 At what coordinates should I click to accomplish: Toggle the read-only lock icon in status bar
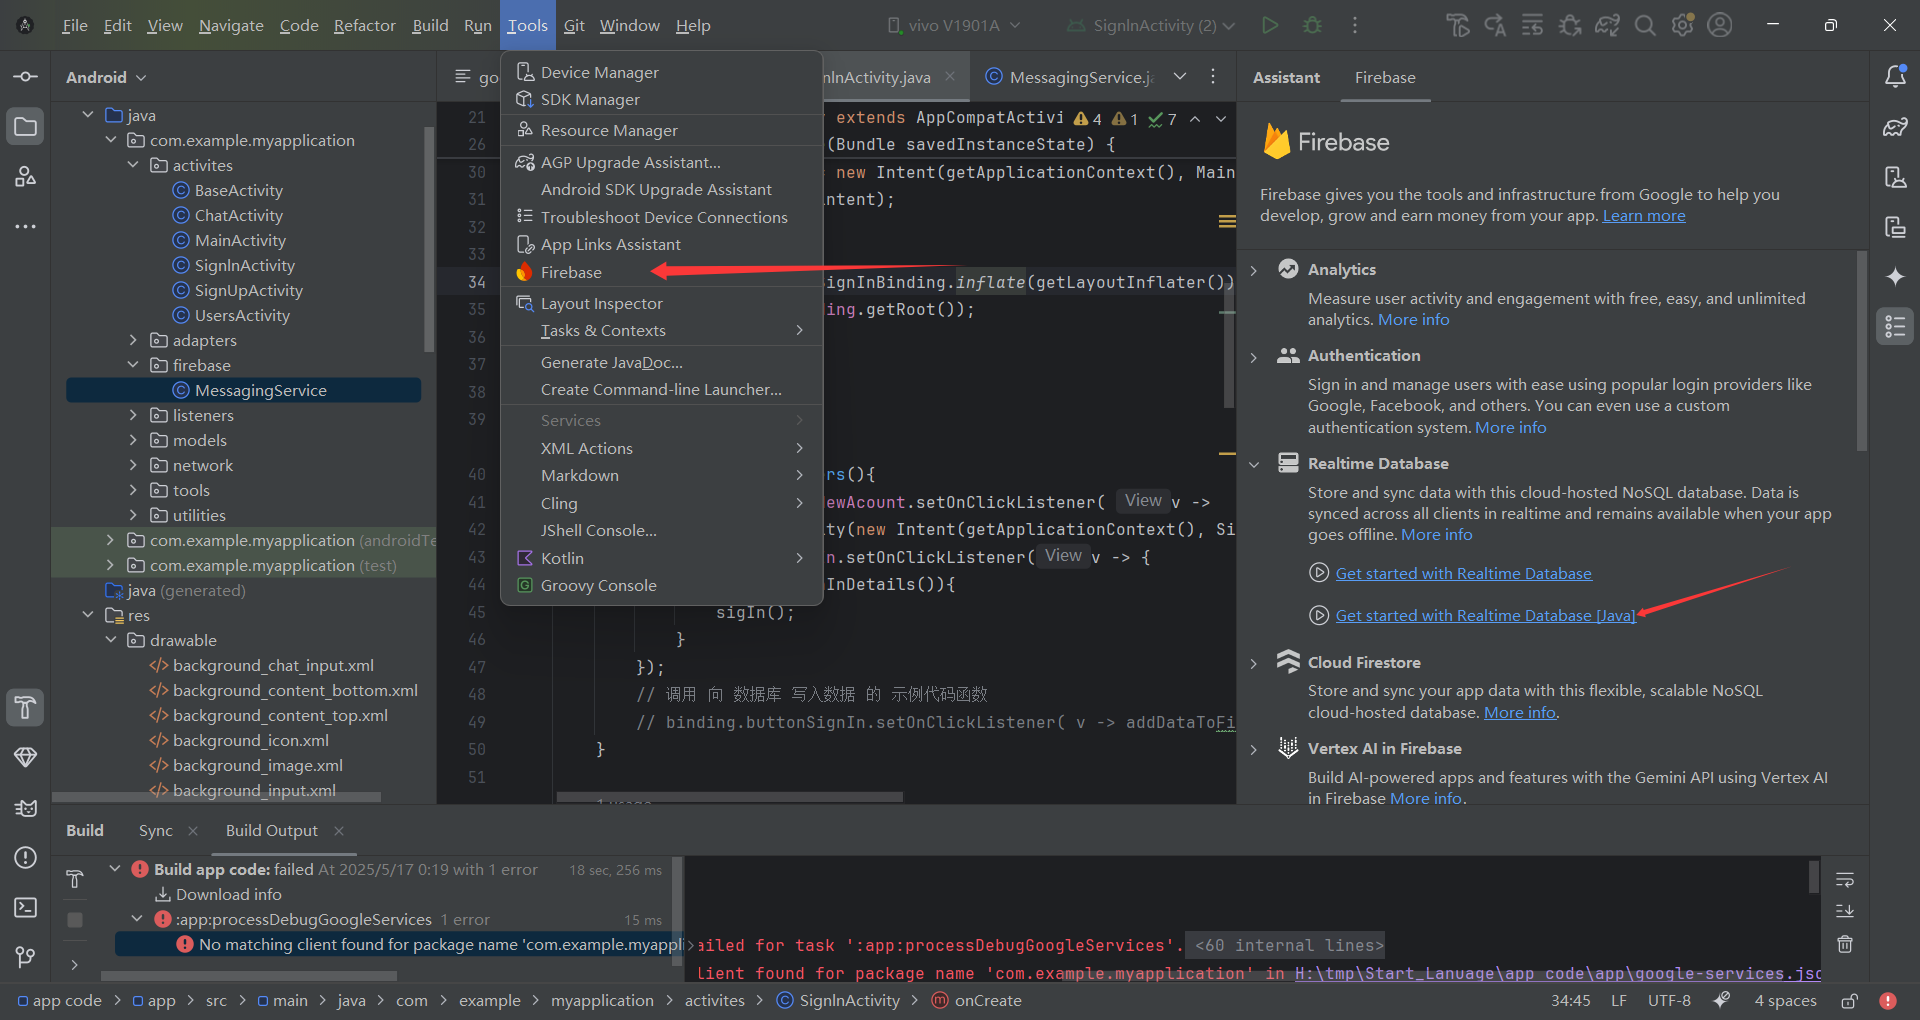tap(1850, 1000)
